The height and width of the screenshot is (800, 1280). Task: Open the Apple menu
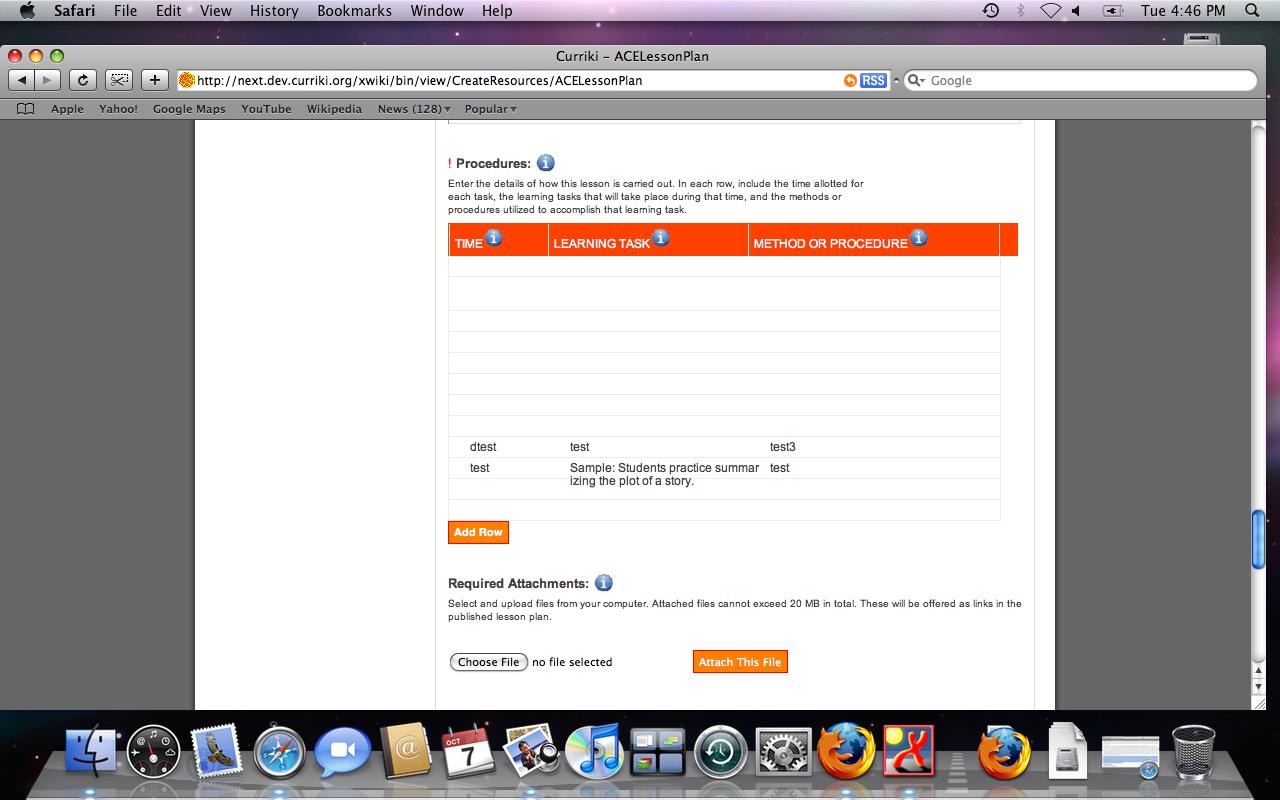28,10
